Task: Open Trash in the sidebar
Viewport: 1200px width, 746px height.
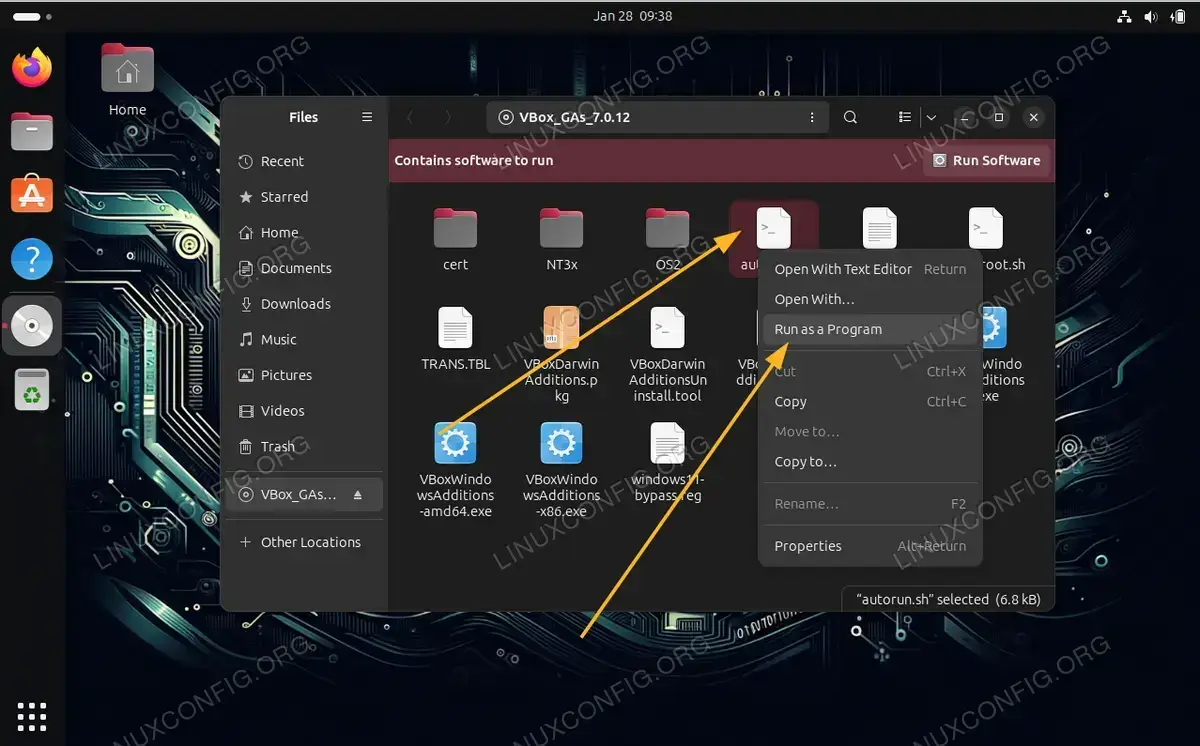Action: 305,446
